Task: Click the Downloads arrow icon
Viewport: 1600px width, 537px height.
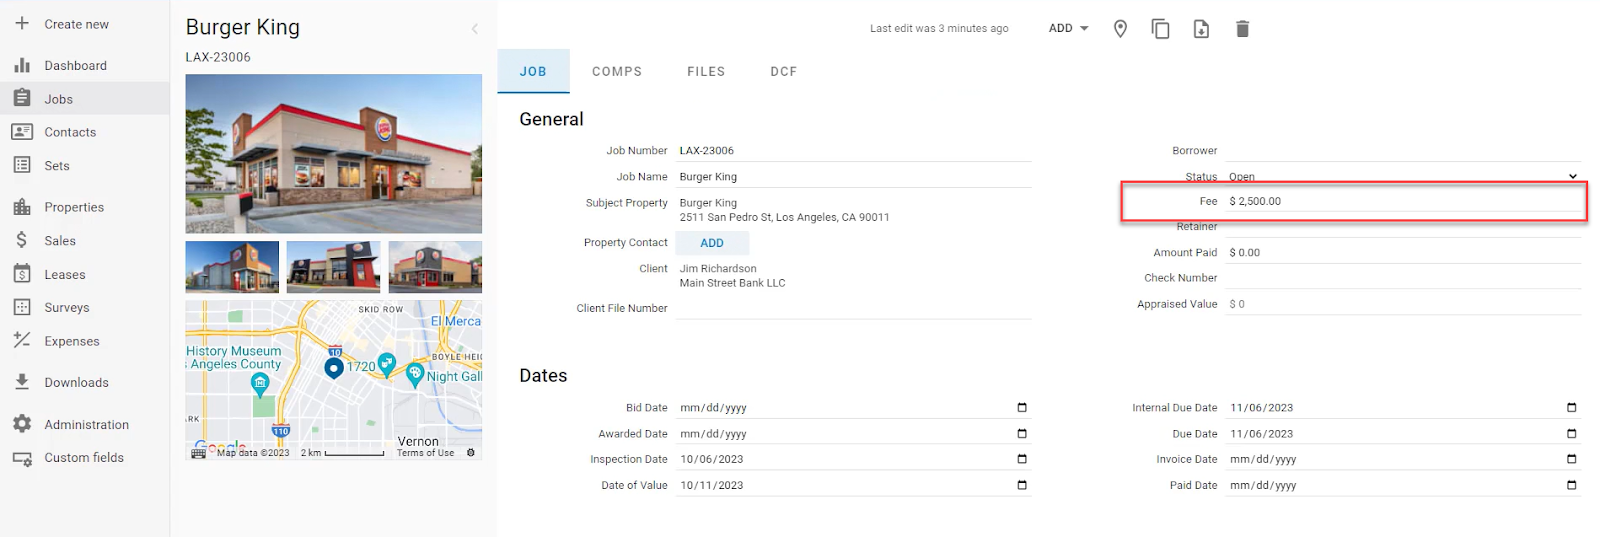Action: click(22, 382)
